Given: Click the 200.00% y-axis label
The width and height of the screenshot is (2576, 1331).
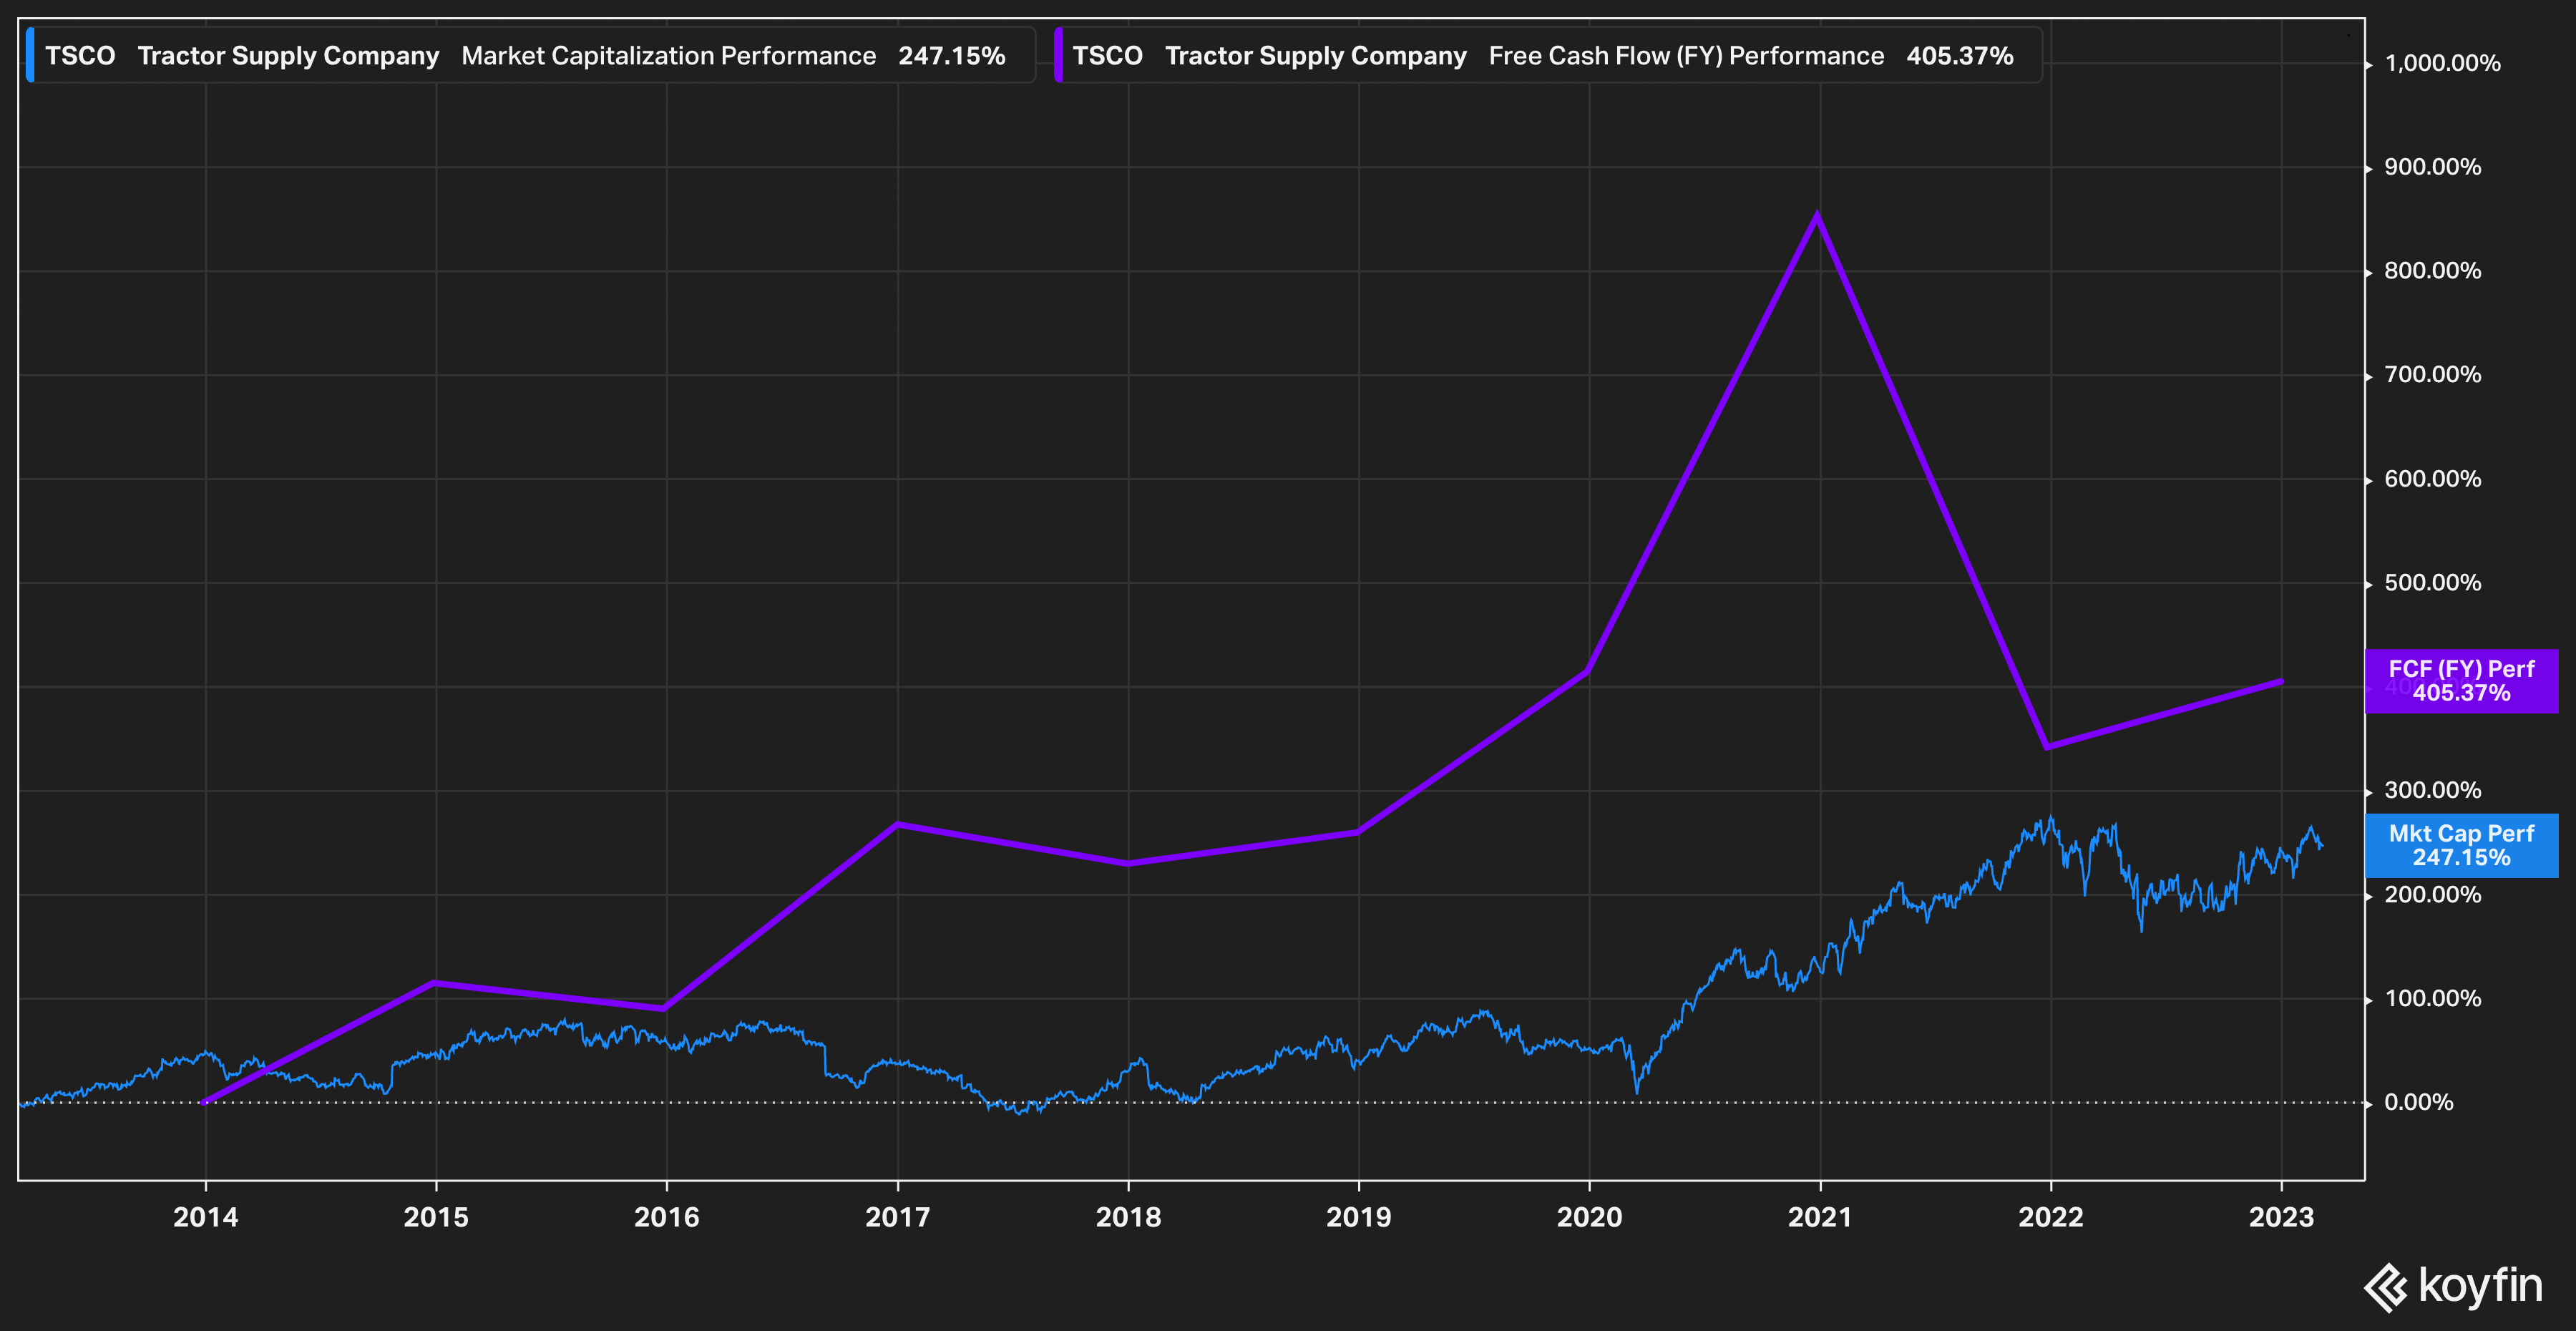Looking at the screenshot, I should pyautogui.click(x=2432, y=895).
